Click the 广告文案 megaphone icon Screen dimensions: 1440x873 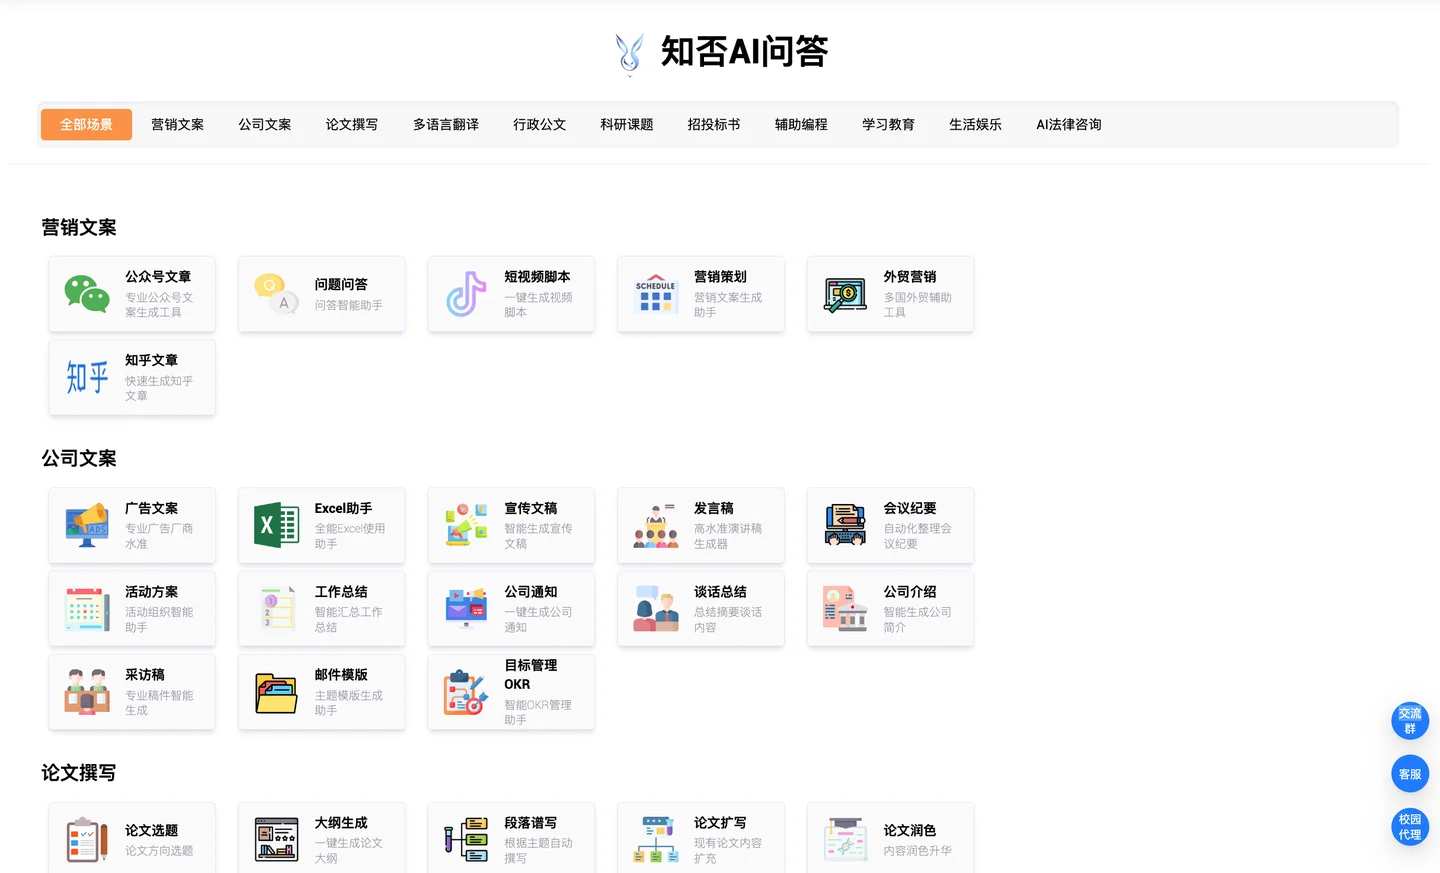point(87,525)
